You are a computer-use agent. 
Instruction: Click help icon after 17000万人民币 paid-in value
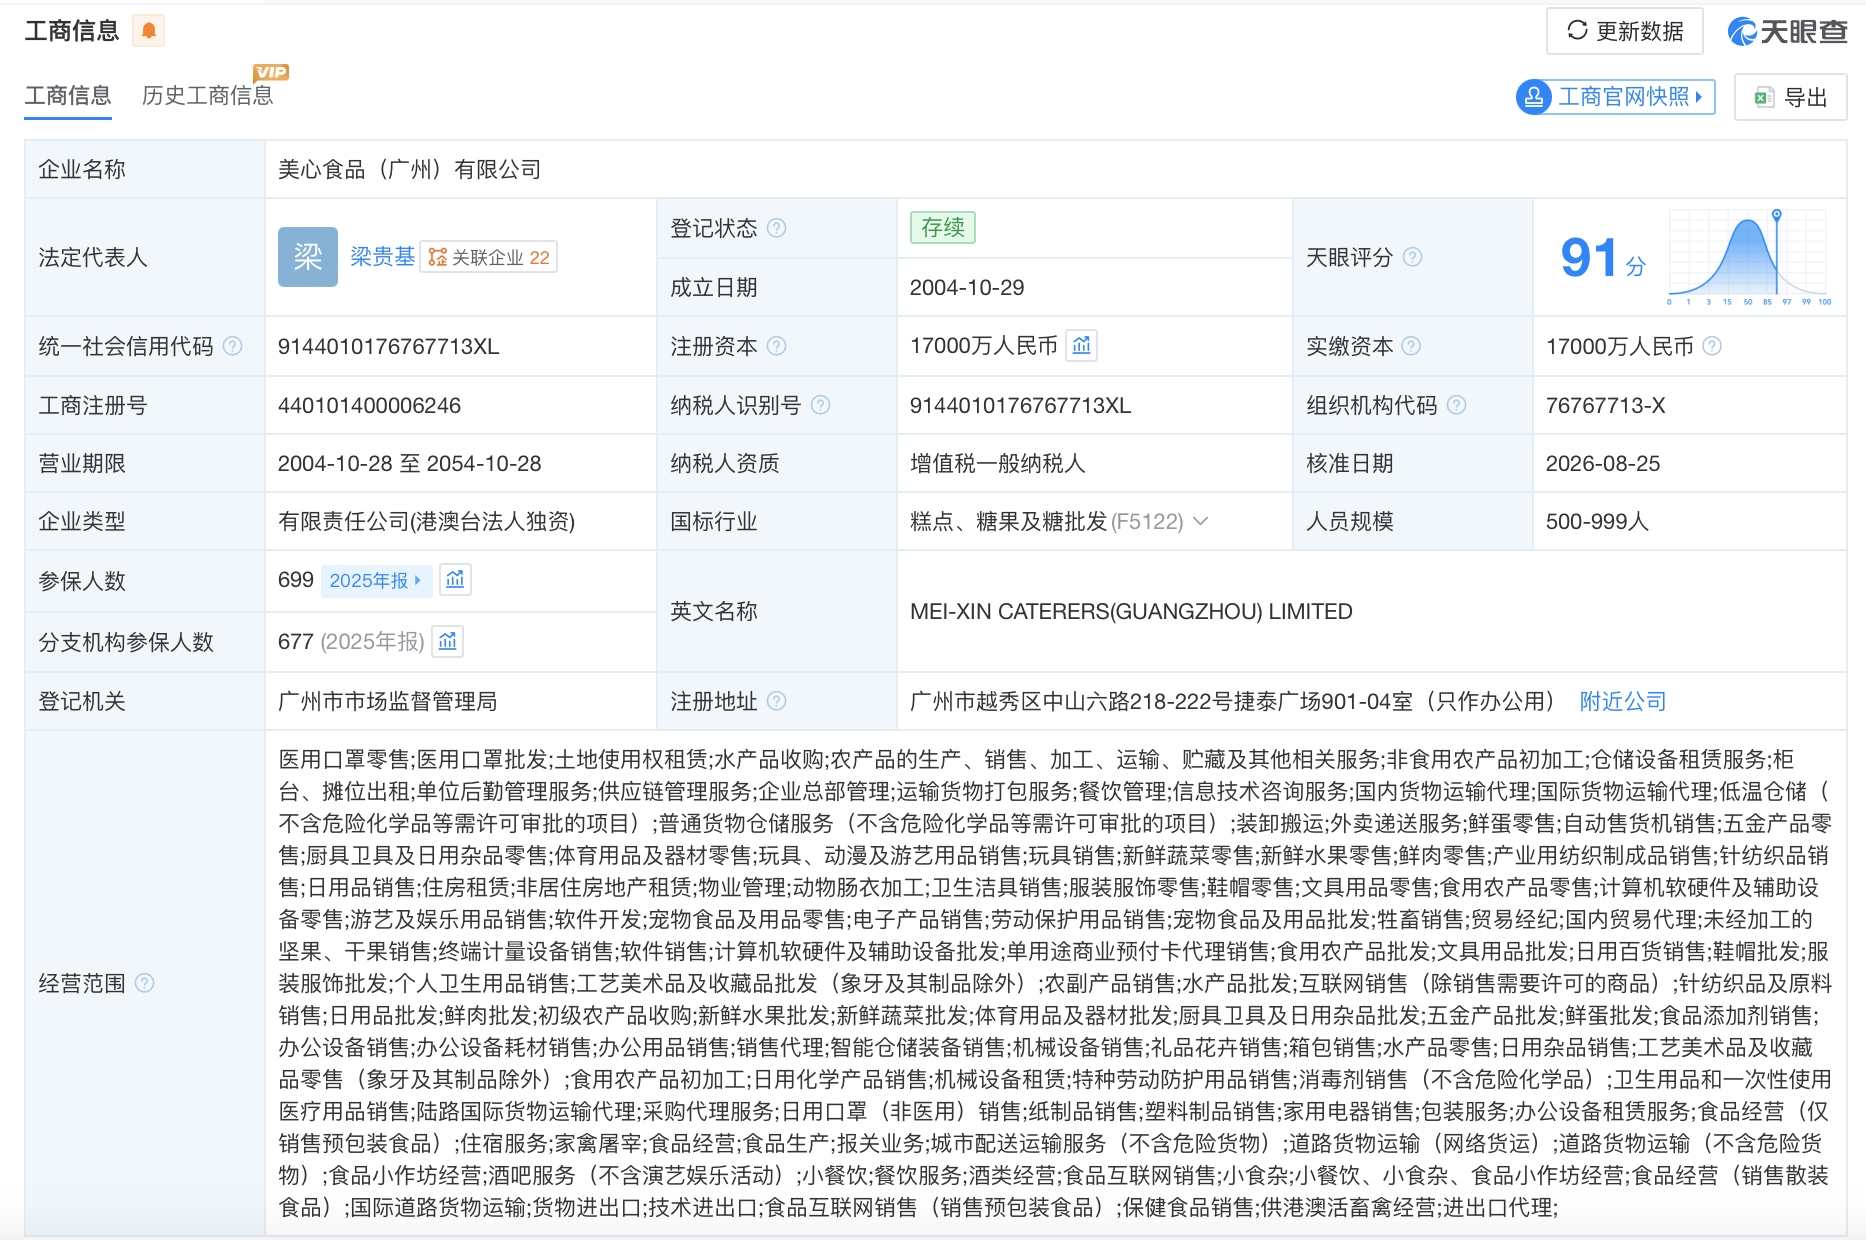[x=1712, y=346]
